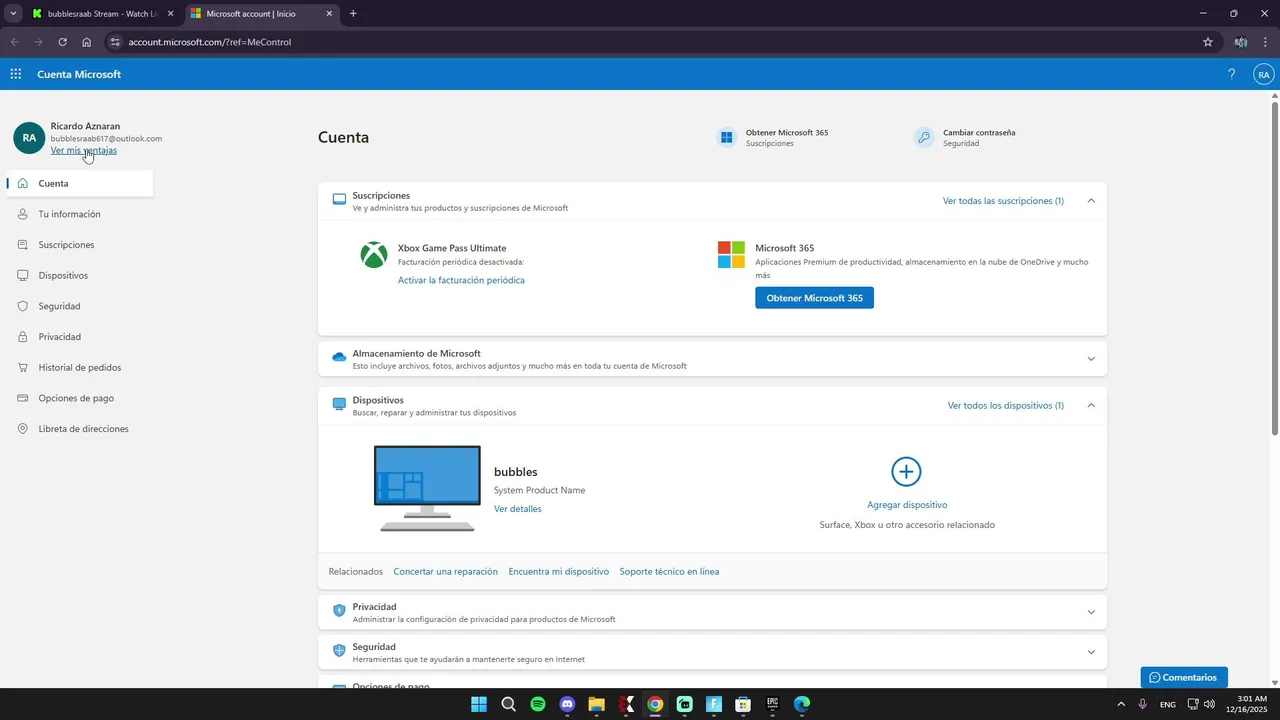Image resolution: width=1280 pixels, height=720 pixels.
Task: Go to Suscripciones in the sidebar
Action: 80,245
